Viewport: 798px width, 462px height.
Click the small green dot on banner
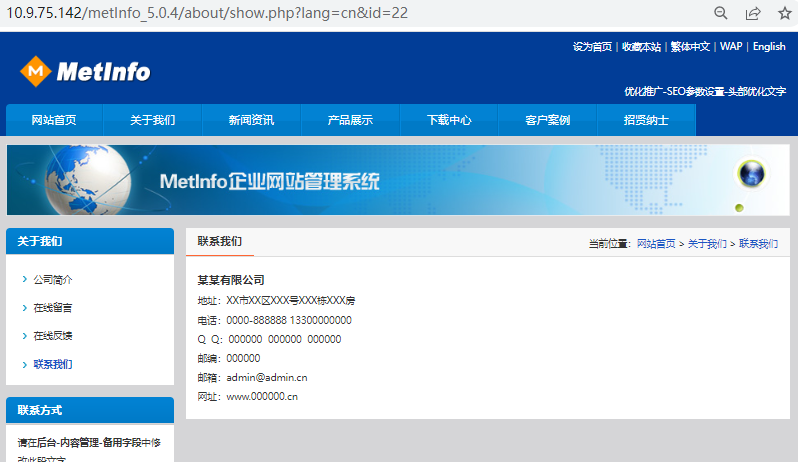[739, 208]
